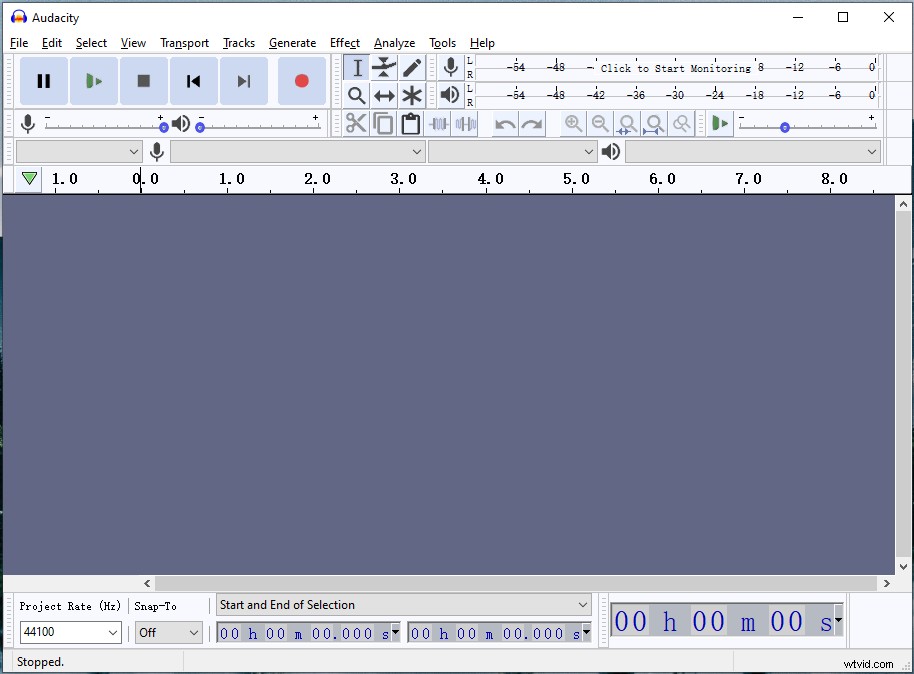Open the Selection format dropdown
Viewport: 914px width, 674px height.
point(404,605)
